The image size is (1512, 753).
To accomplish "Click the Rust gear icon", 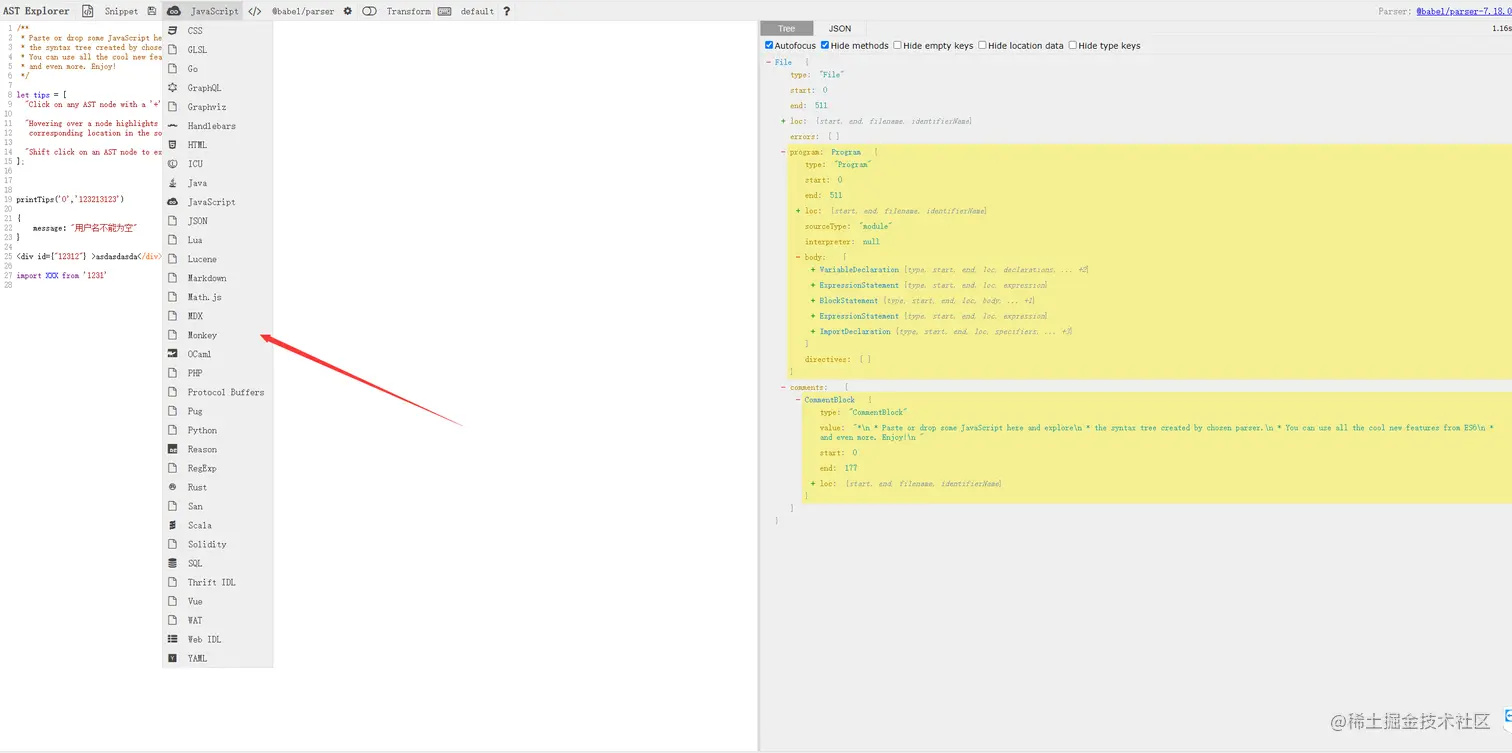I will 173,487.
